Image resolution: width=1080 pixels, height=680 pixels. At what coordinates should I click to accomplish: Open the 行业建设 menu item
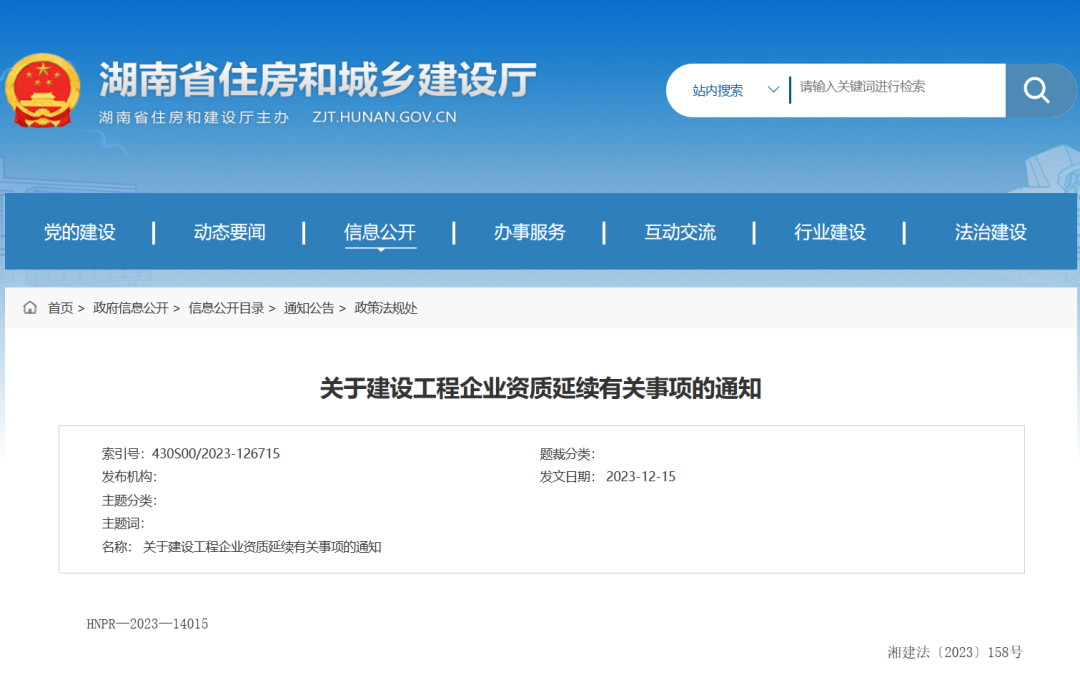[x=829, y=232]
